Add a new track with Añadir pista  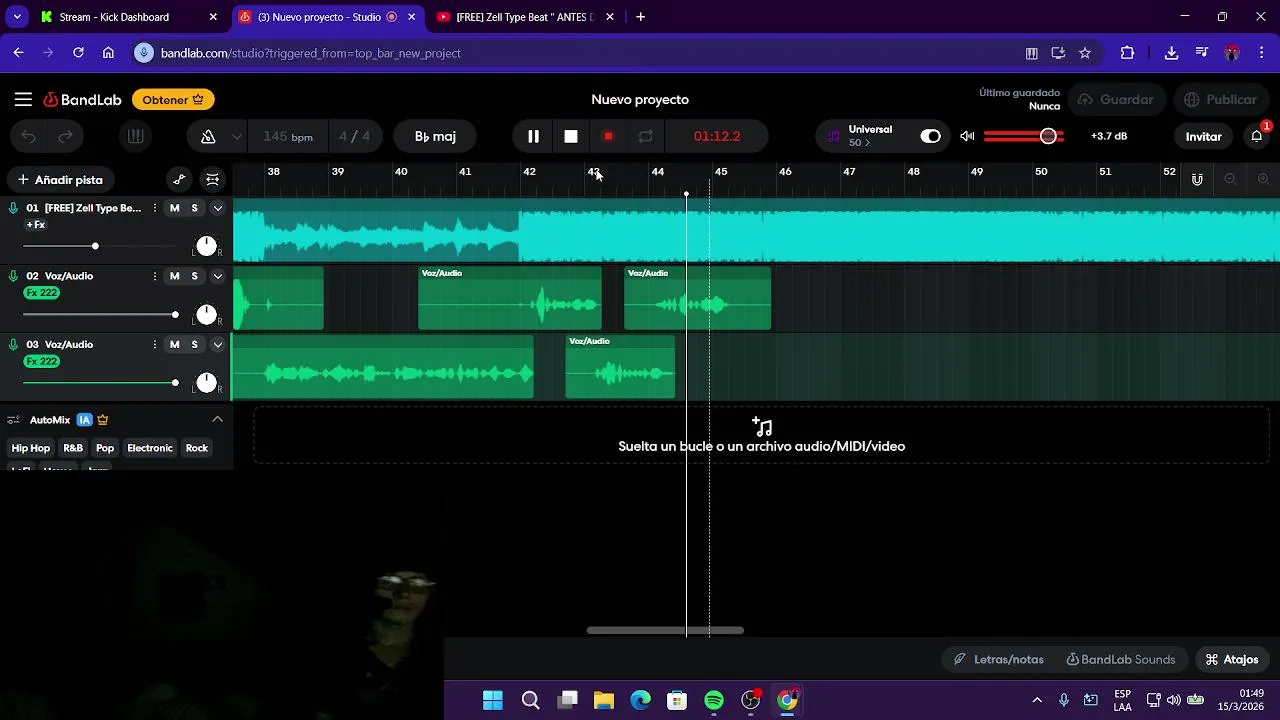(60, 180)
